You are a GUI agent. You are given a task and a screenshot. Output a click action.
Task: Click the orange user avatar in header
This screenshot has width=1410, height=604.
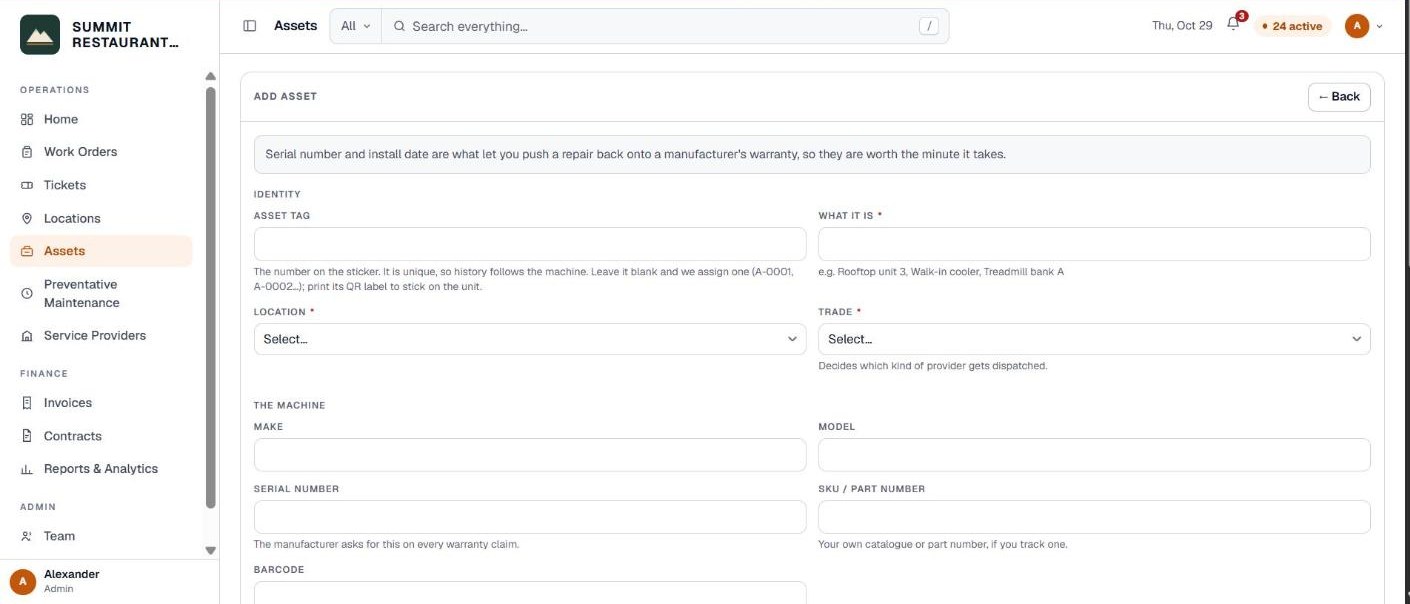(1357, 26)
